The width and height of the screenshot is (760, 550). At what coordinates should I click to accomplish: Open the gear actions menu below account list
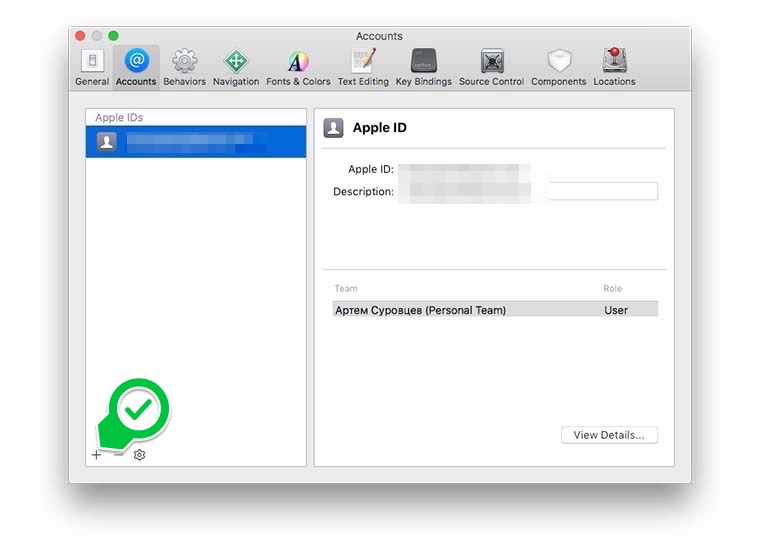140,455
